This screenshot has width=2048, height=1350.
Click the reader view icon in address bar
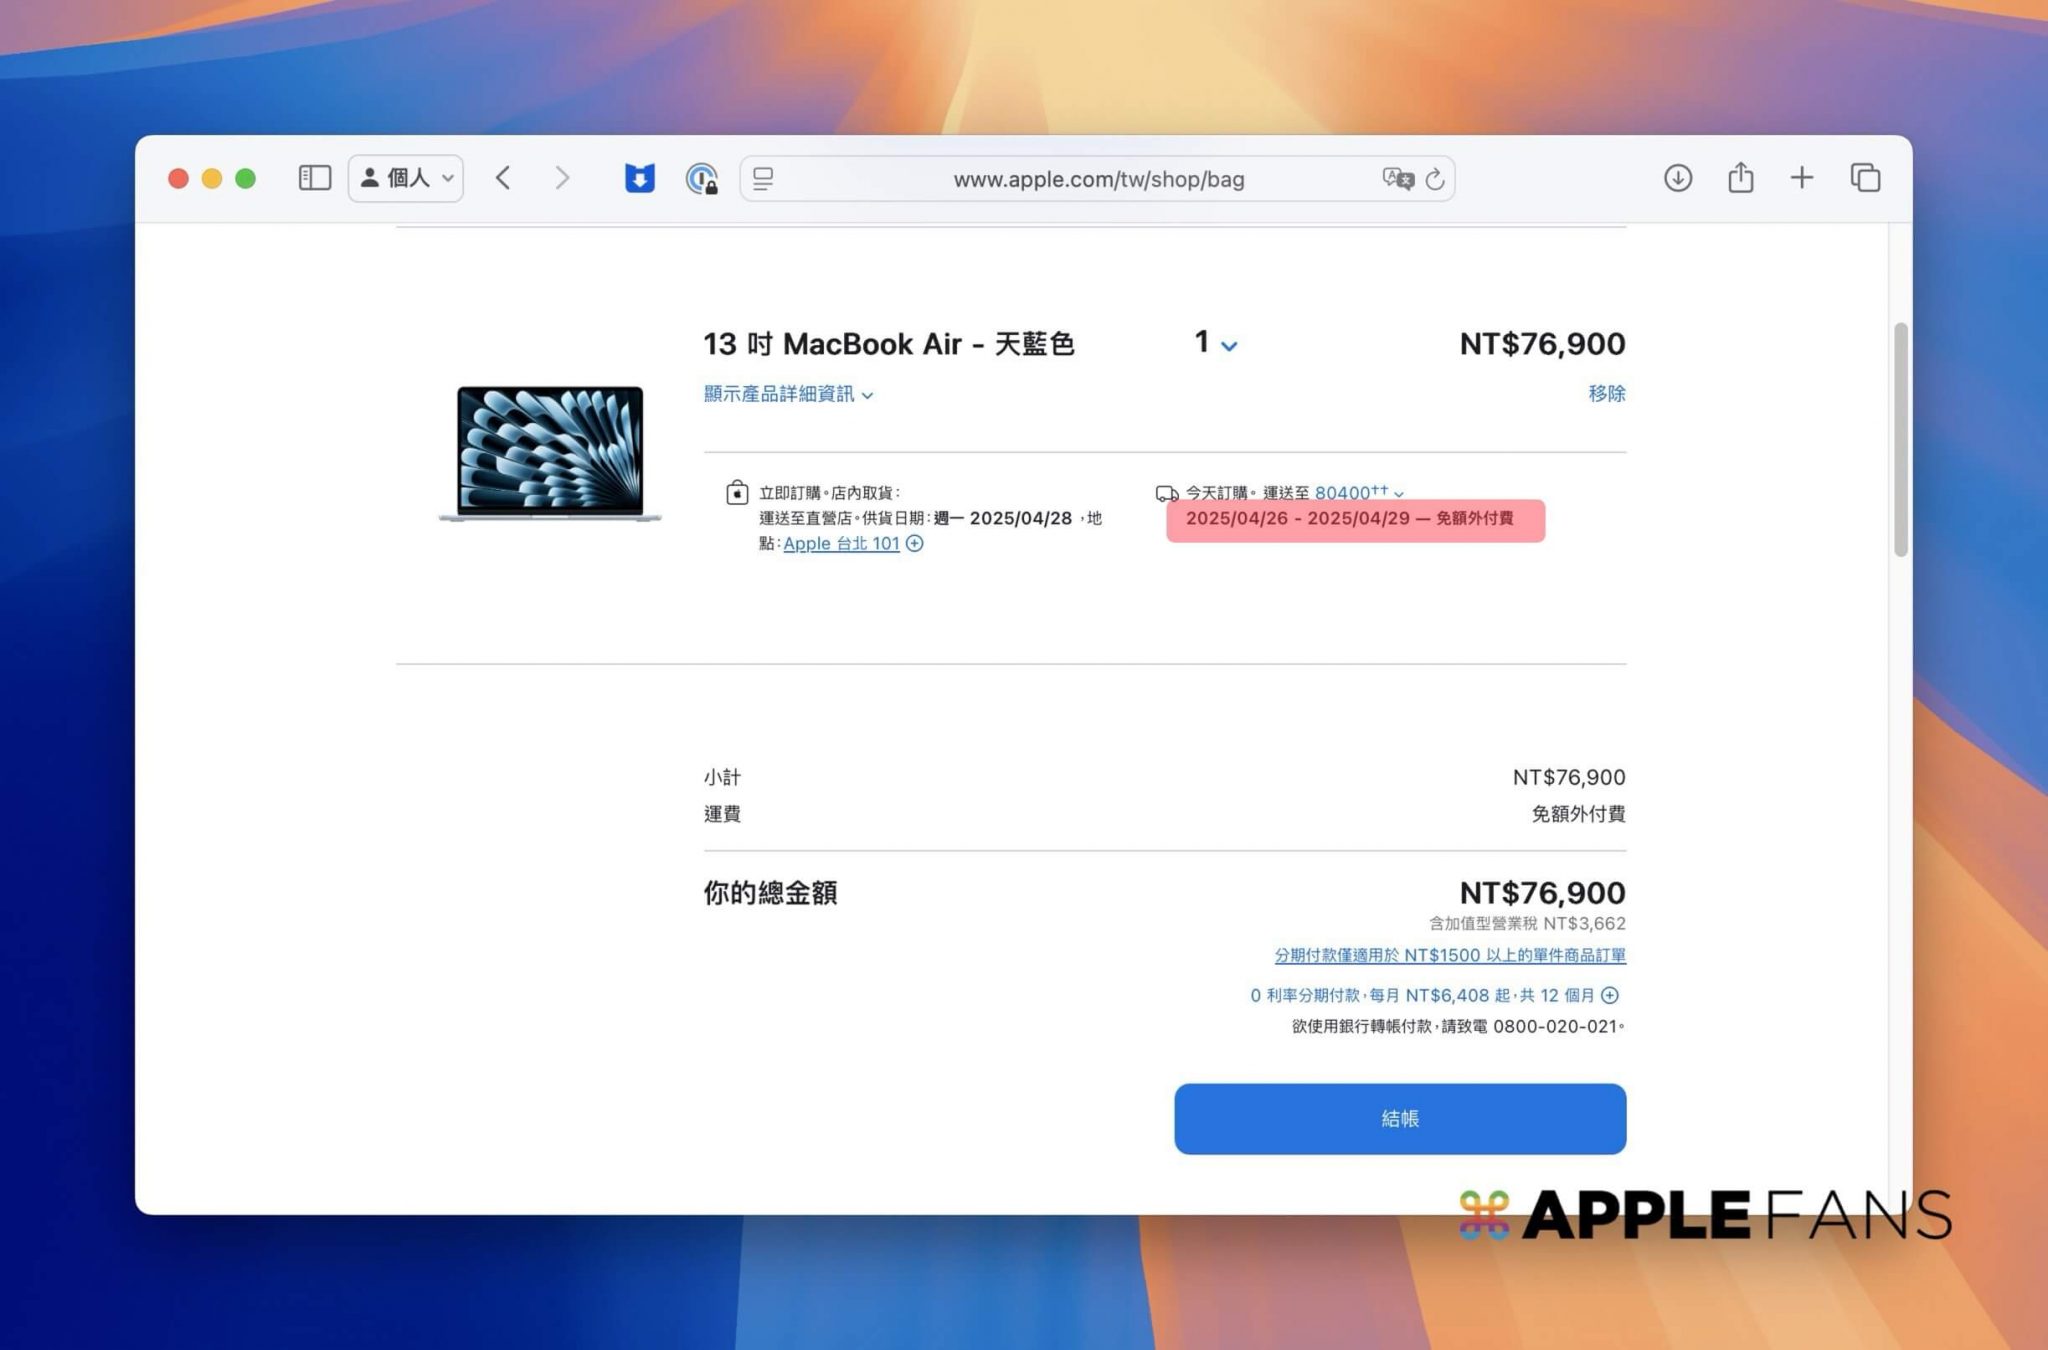(764, 179)
